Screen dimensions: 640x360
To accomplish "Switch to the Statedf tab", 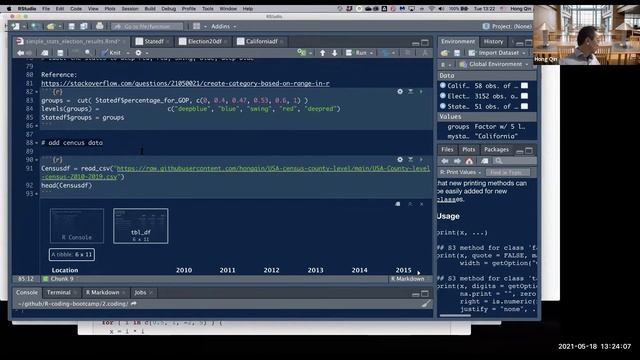I will [153, 41].
